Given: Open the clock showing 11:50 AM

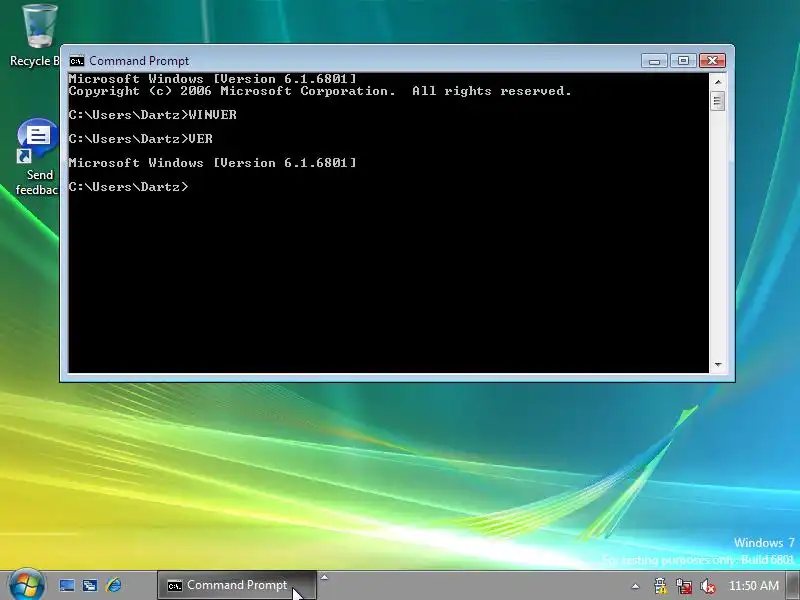Looking at the screenshot, I should [754, 585].
